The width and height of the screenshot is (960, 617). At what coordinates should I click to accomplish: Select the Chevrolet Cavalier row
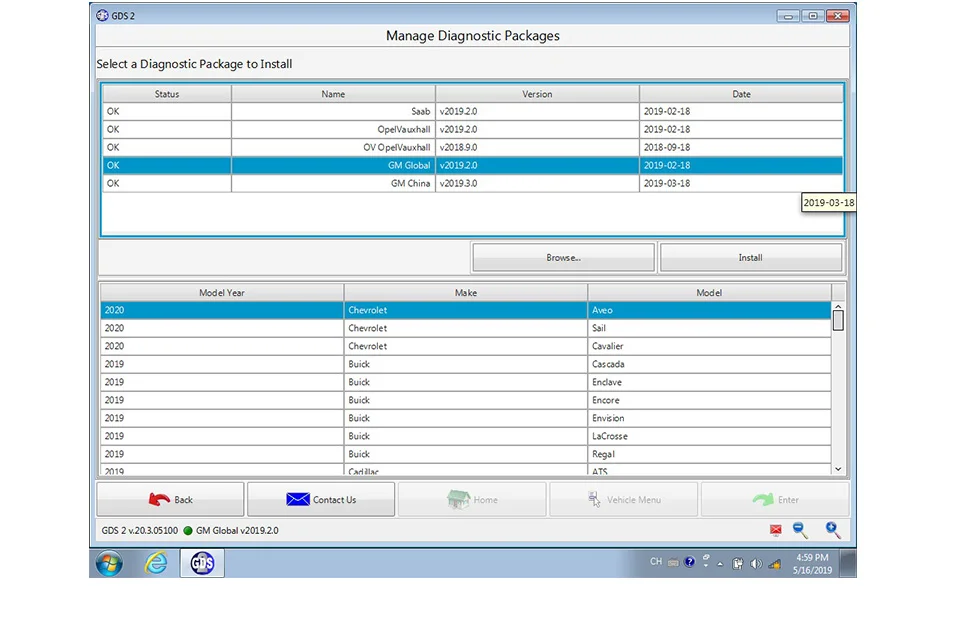[465, 346]
